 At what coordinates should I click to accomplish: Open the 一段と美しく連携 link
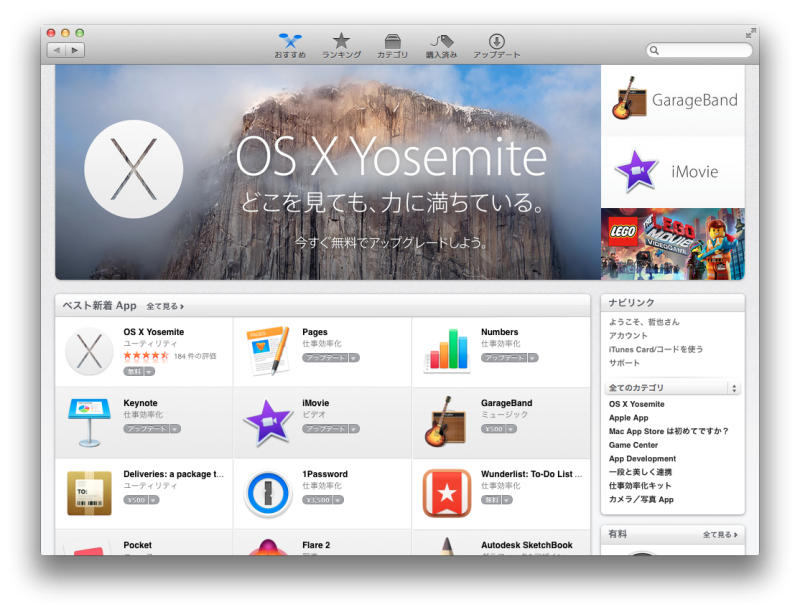(640, 472)
